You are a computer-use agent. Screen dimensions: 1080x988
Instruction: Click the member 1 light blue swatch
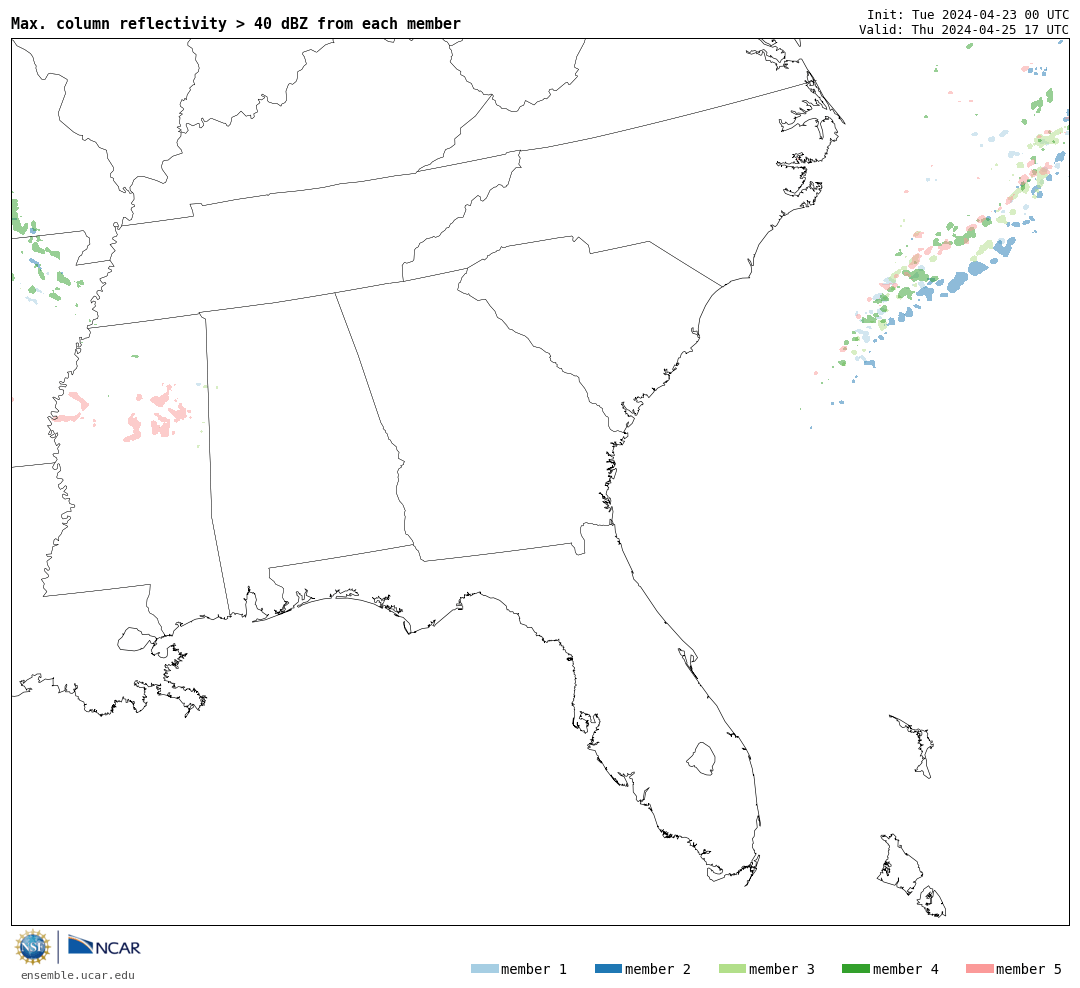pos(485,969)
